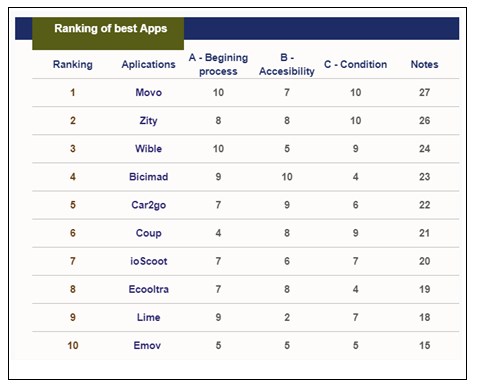Click Emov's Notes total of 15
The image size is (477, 387).
point(424,345)
